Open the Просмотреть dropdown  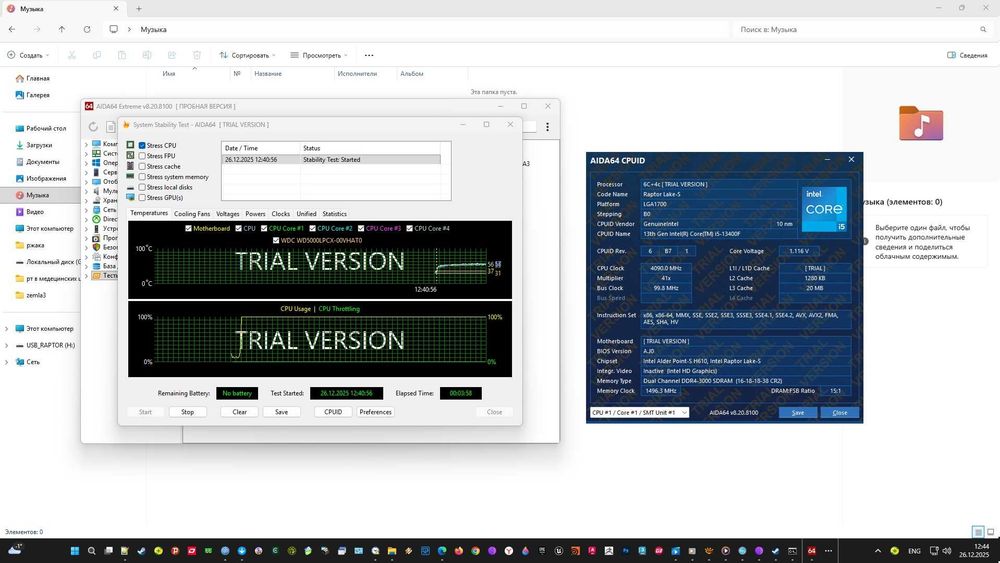click(x=319, y=55)
